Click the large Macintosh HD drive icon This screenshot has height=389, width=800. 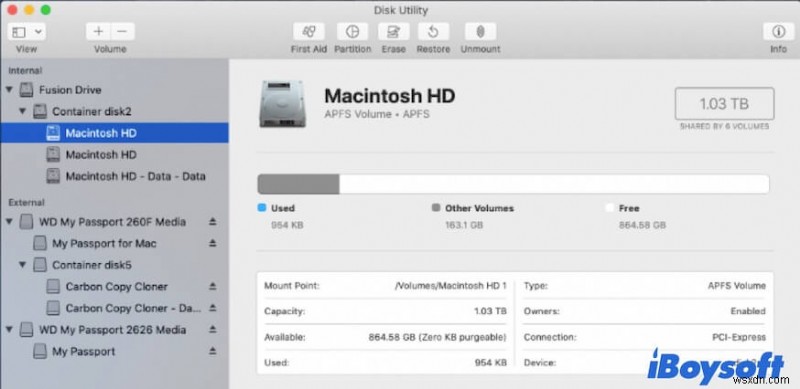click(283, 104)
